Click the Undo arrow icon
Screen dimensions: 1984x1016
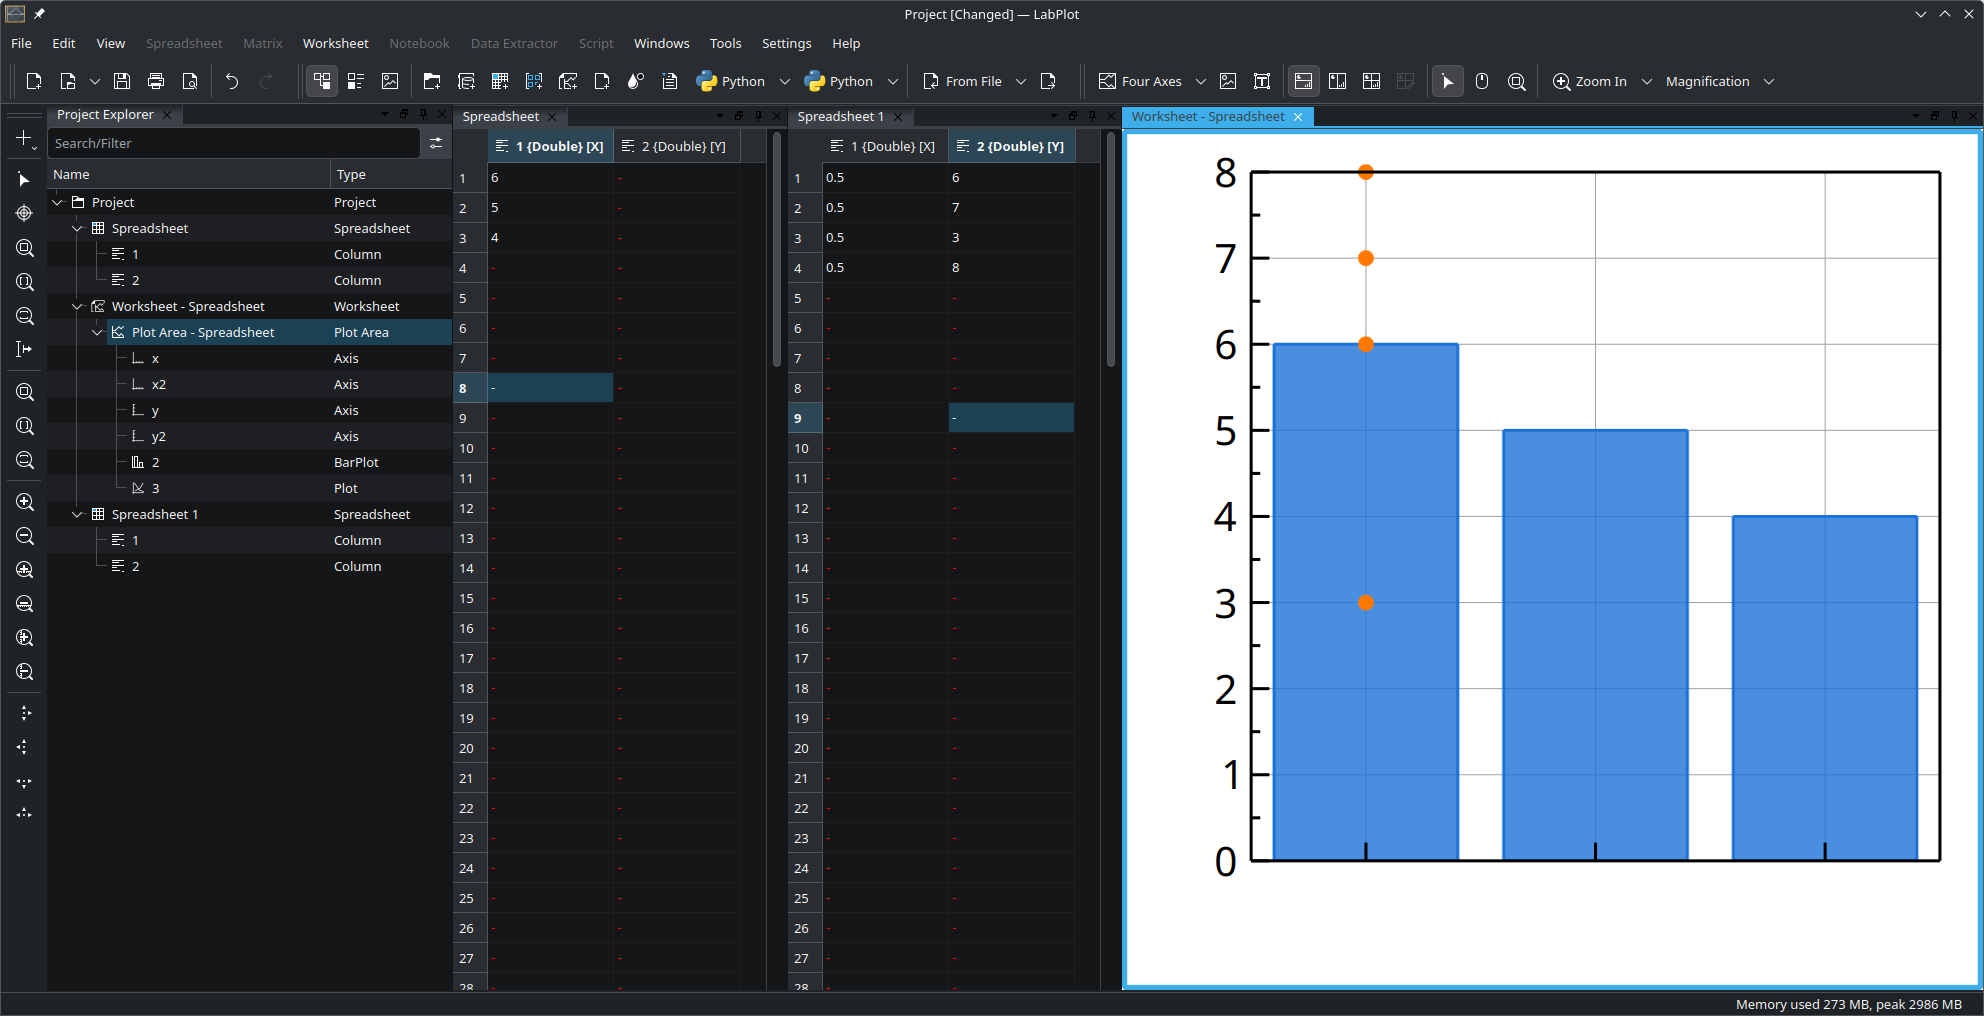(232, 82)
